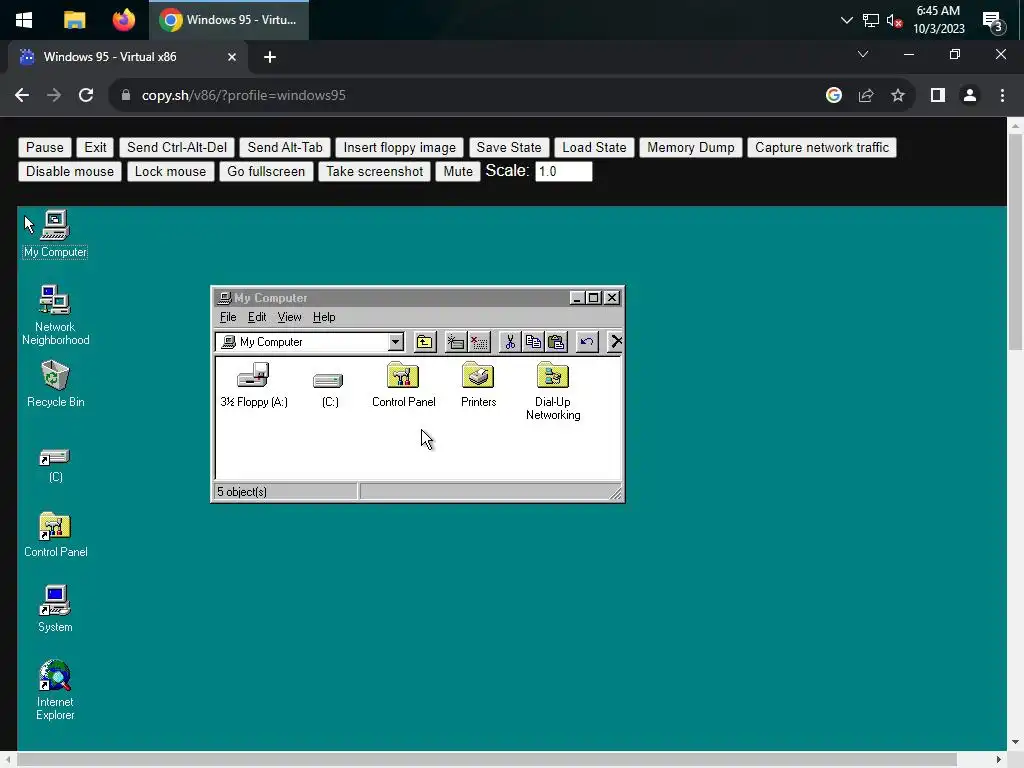Click the Save State button

[509, 148]
